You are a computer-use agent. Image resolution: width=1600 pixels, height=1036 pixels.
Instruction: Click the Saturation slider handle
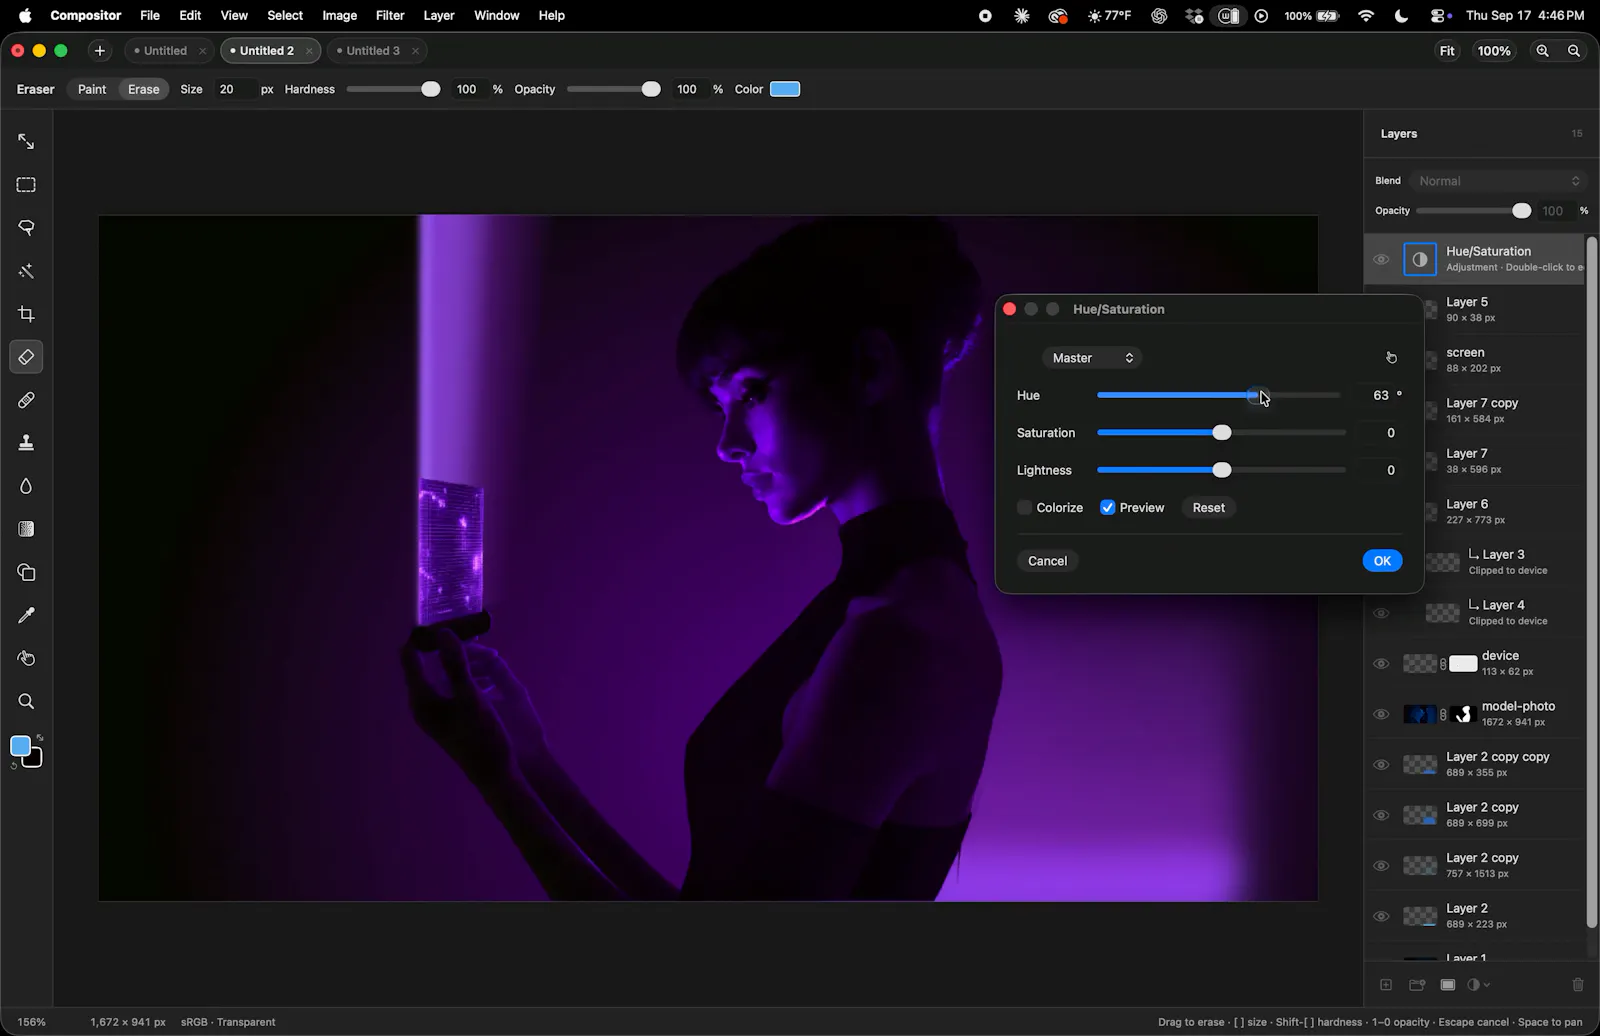[x=1222, y=433]
